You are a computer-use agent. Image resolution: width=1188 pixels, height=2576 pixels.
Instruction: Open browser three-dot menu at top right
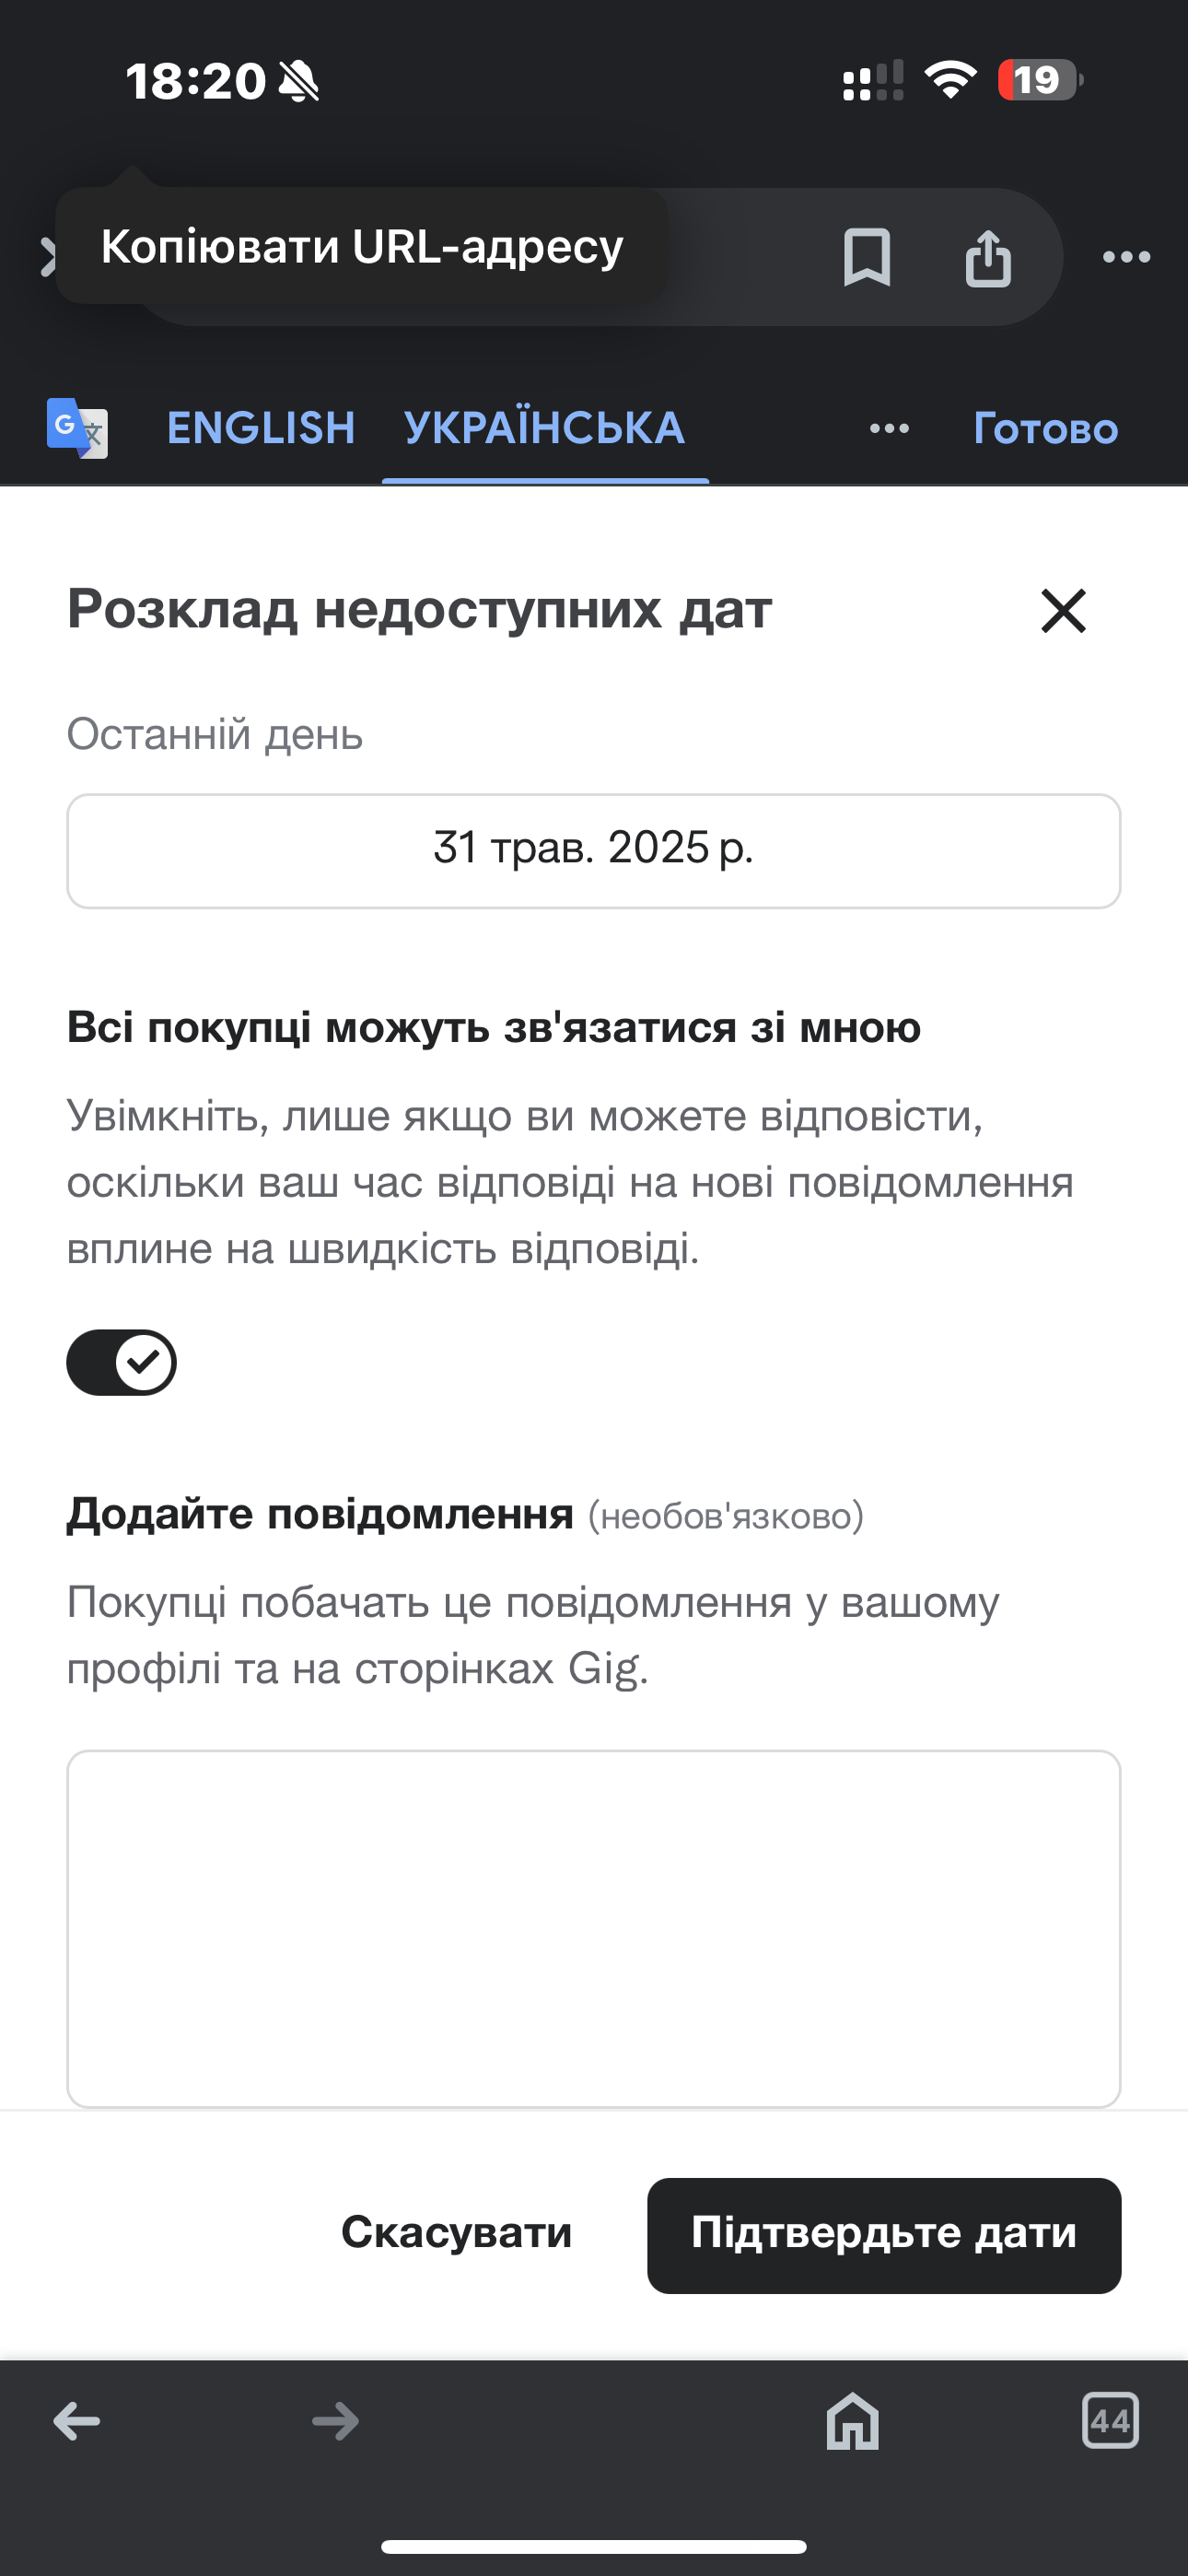[x=1126, y=257]
